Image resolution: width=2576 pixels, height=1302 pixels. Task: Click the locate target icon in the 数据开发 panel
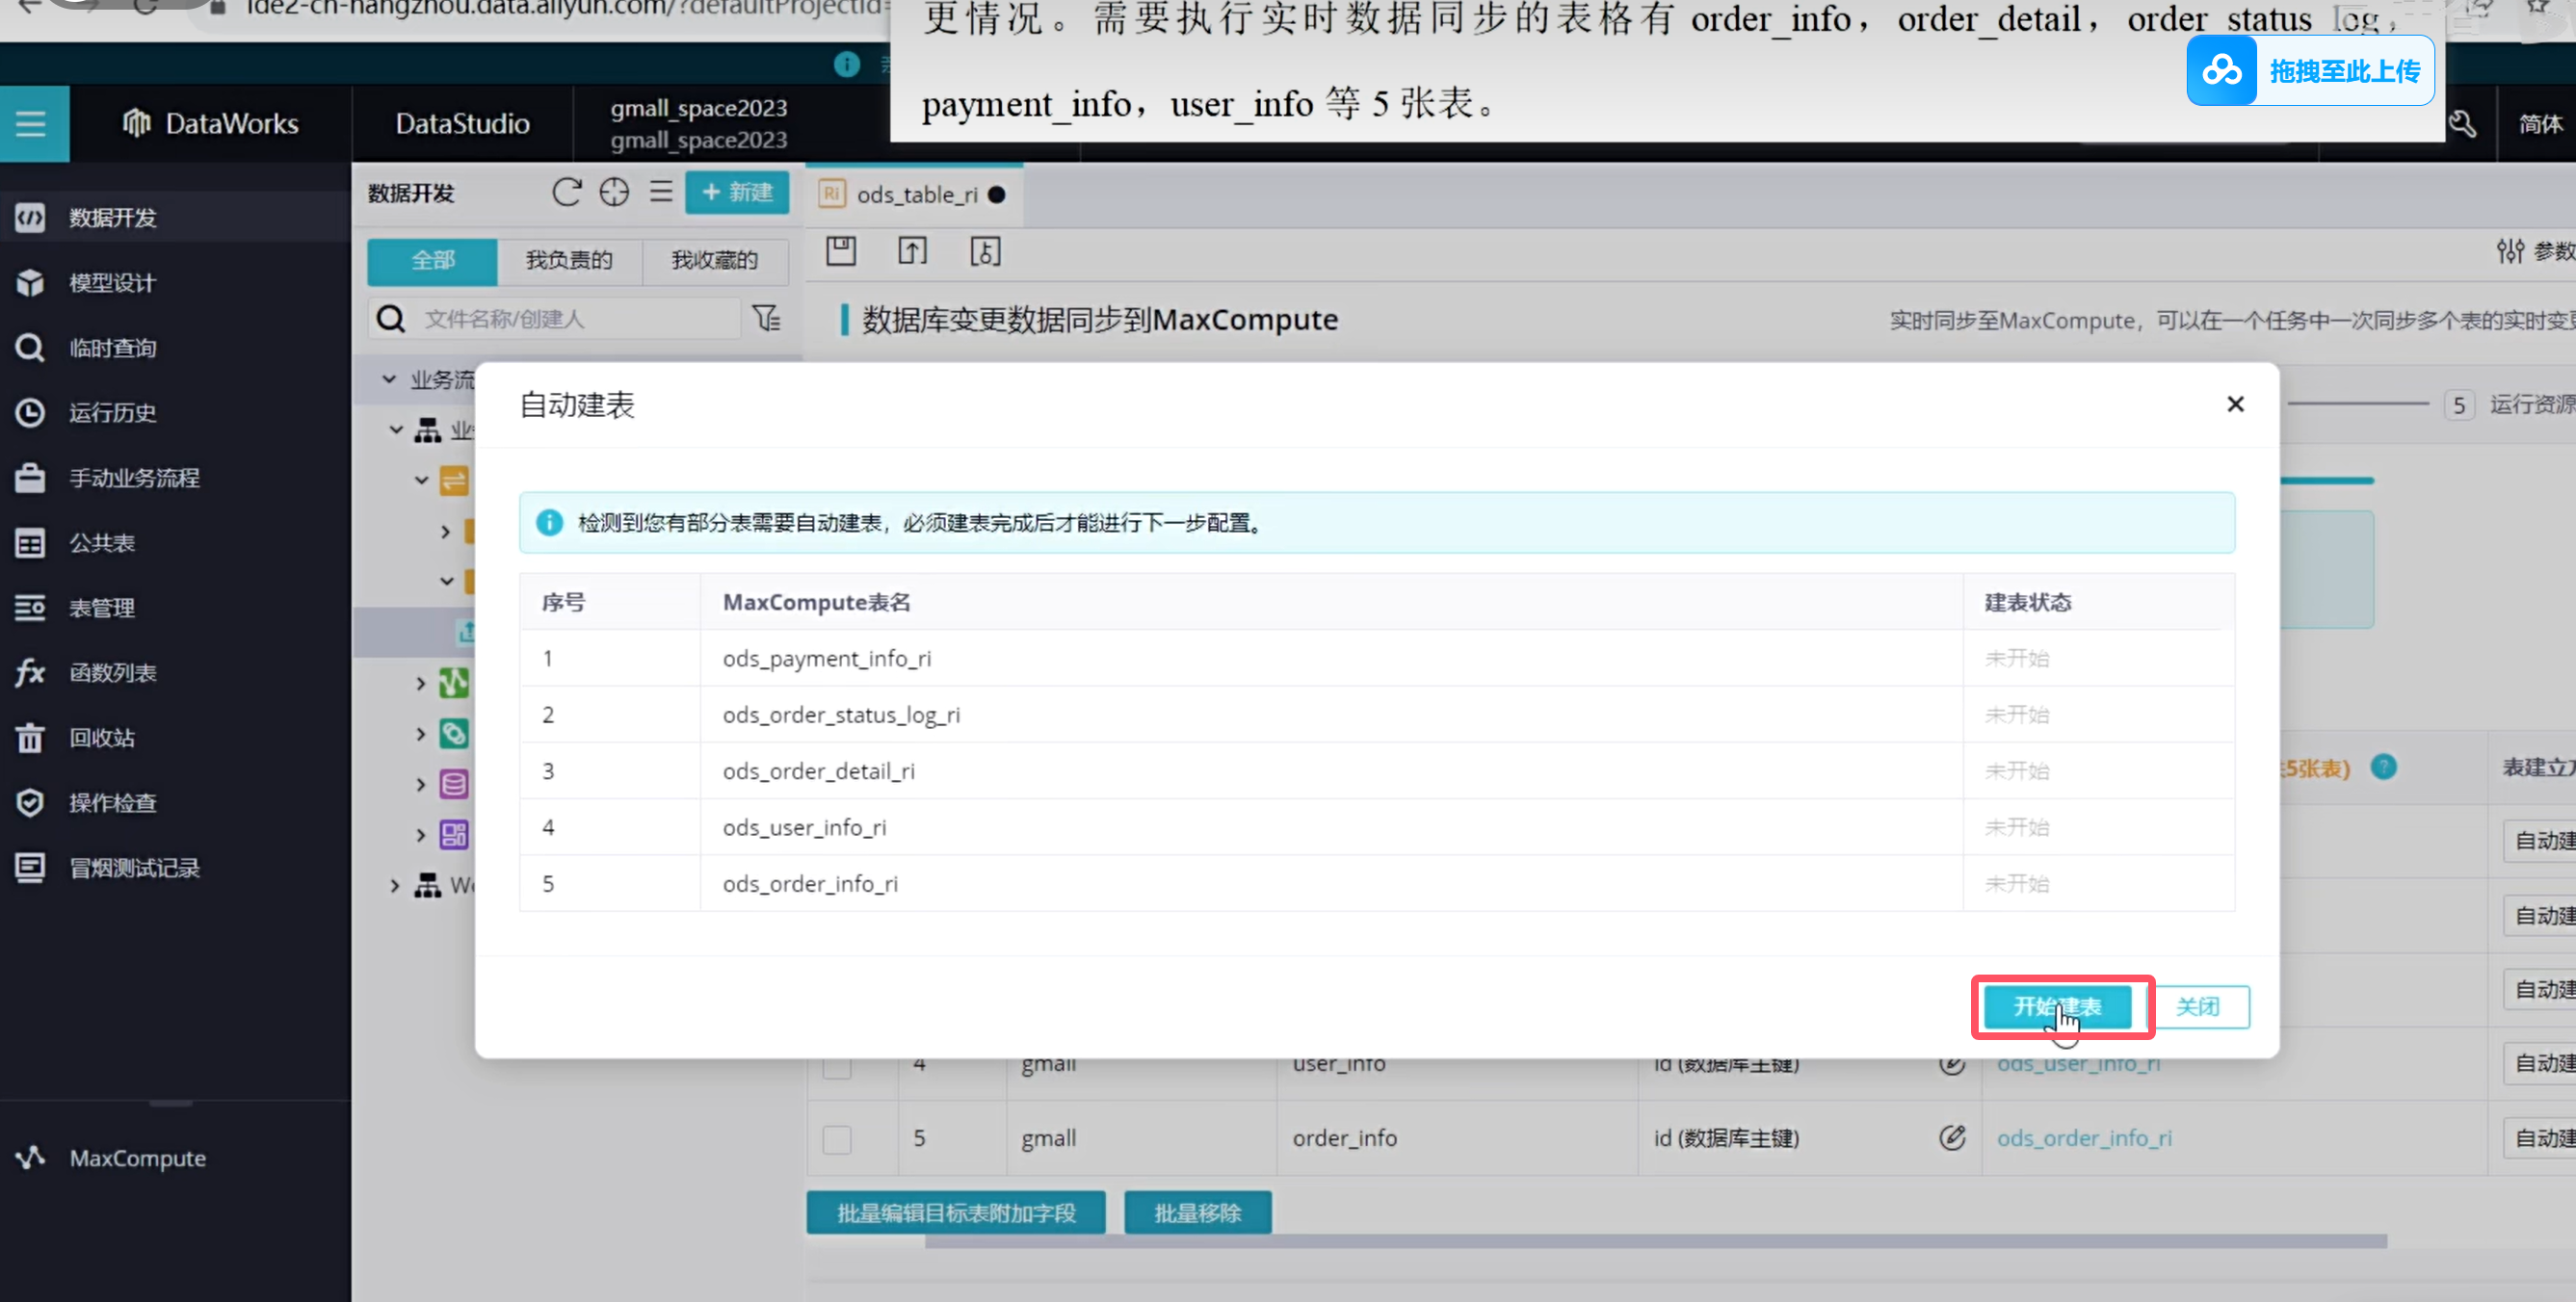point(614,192)
